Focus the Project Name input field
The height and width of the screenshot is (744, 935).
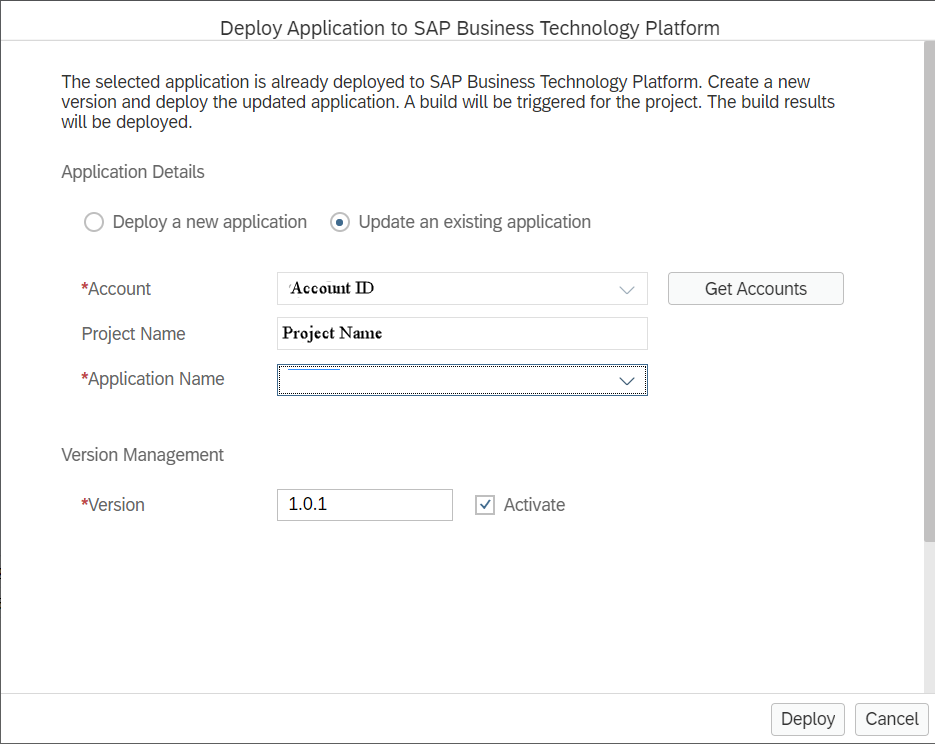[x=462, y=333]
